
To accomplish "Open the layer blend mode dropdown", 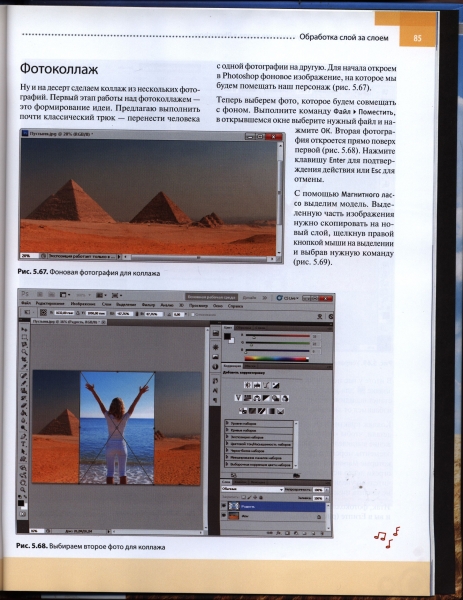I will (x=253, y=489).
